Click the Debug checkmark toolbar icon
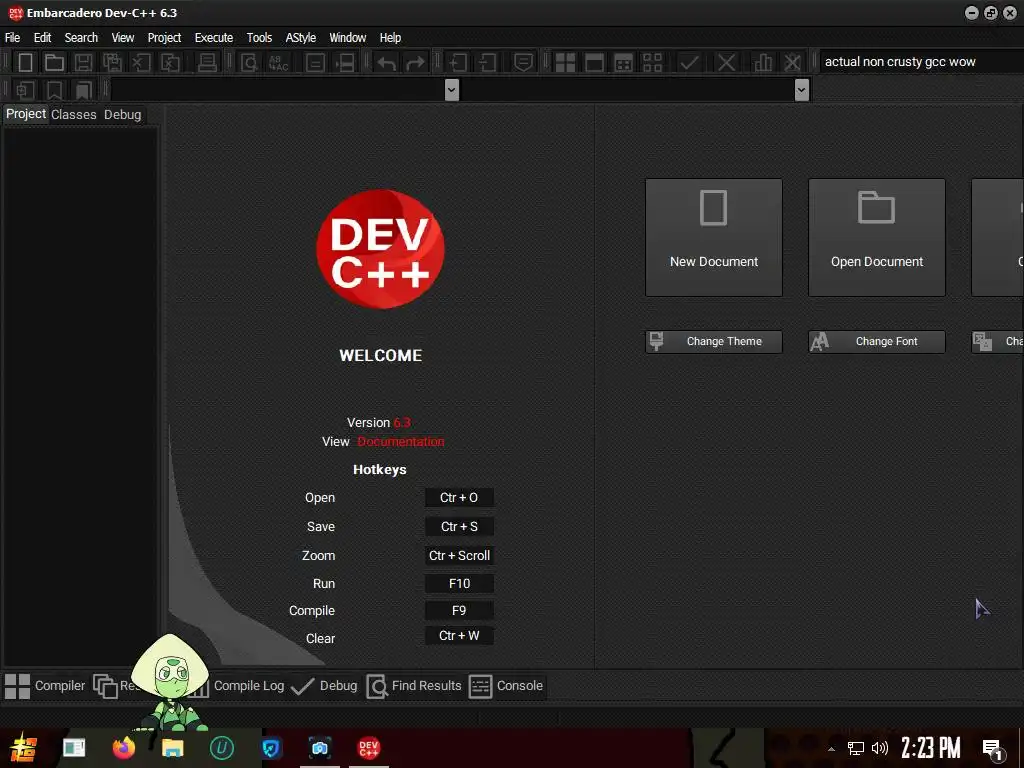 (x=689, y=63)
